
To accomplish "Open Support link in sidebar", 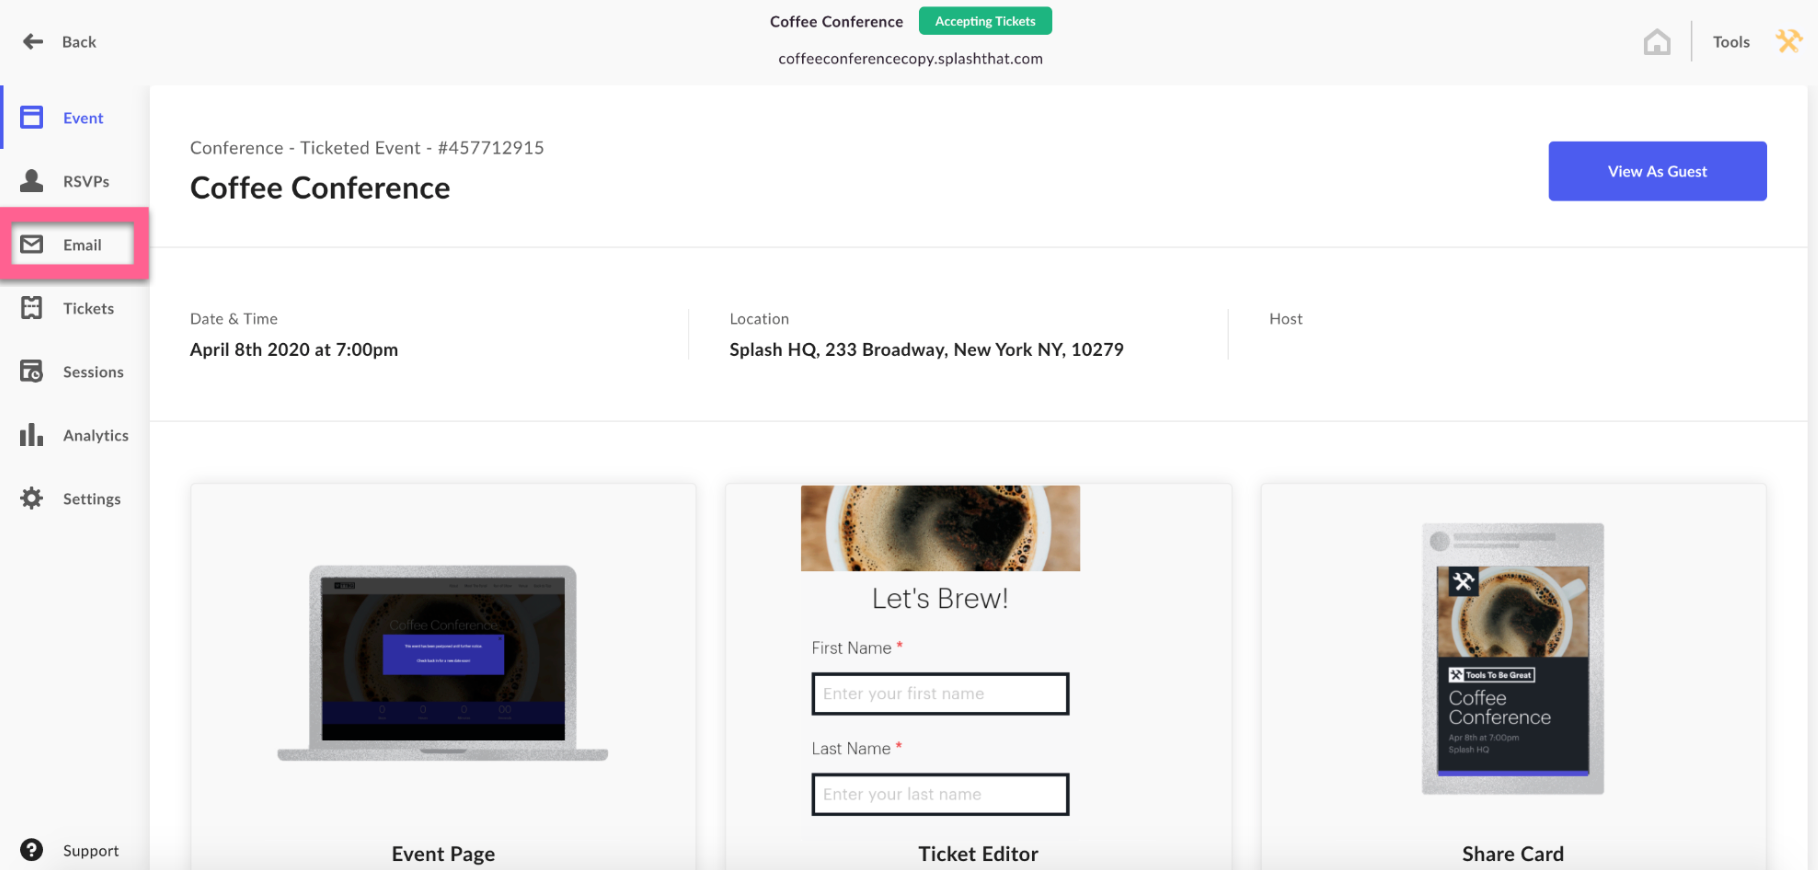I will 90,851.
